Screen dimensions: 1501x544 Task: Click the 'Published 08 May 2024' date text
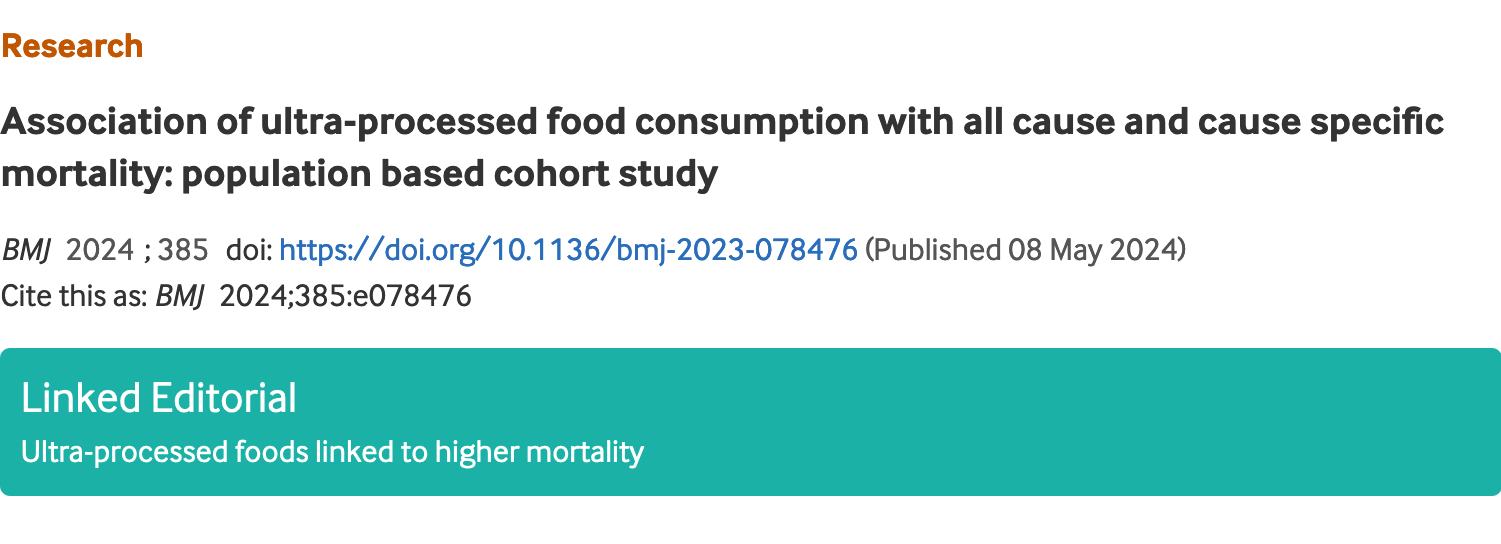[x=1024, y=249]
